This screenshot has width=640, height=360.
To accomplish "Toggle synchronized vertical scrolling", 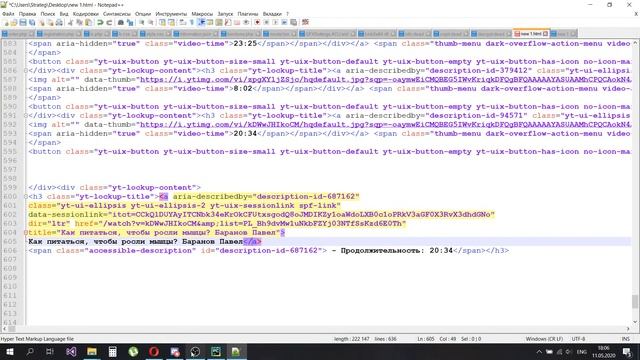I will pyautogui.click(x=162, y=22).
